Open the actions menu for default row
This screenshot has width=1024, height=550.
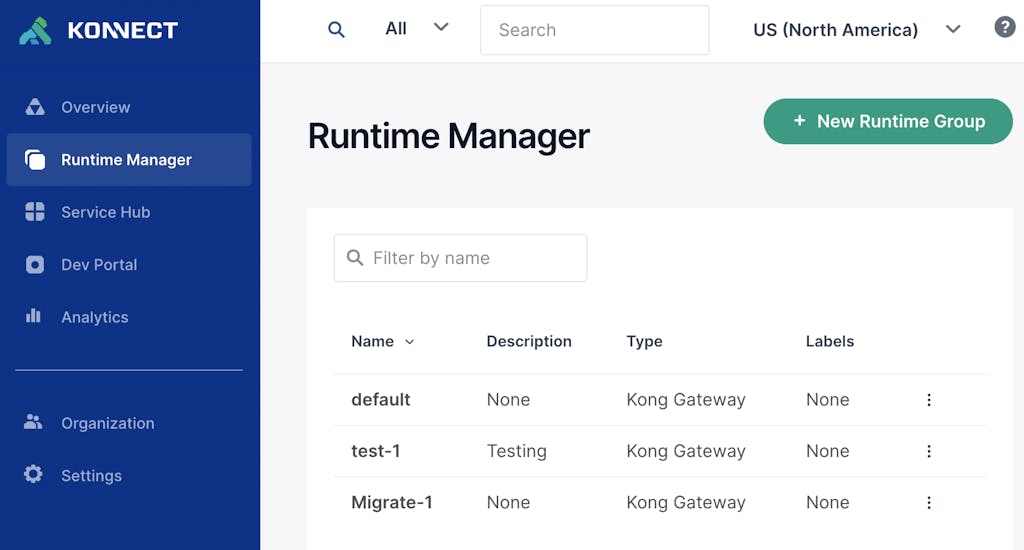click(928, 400)
